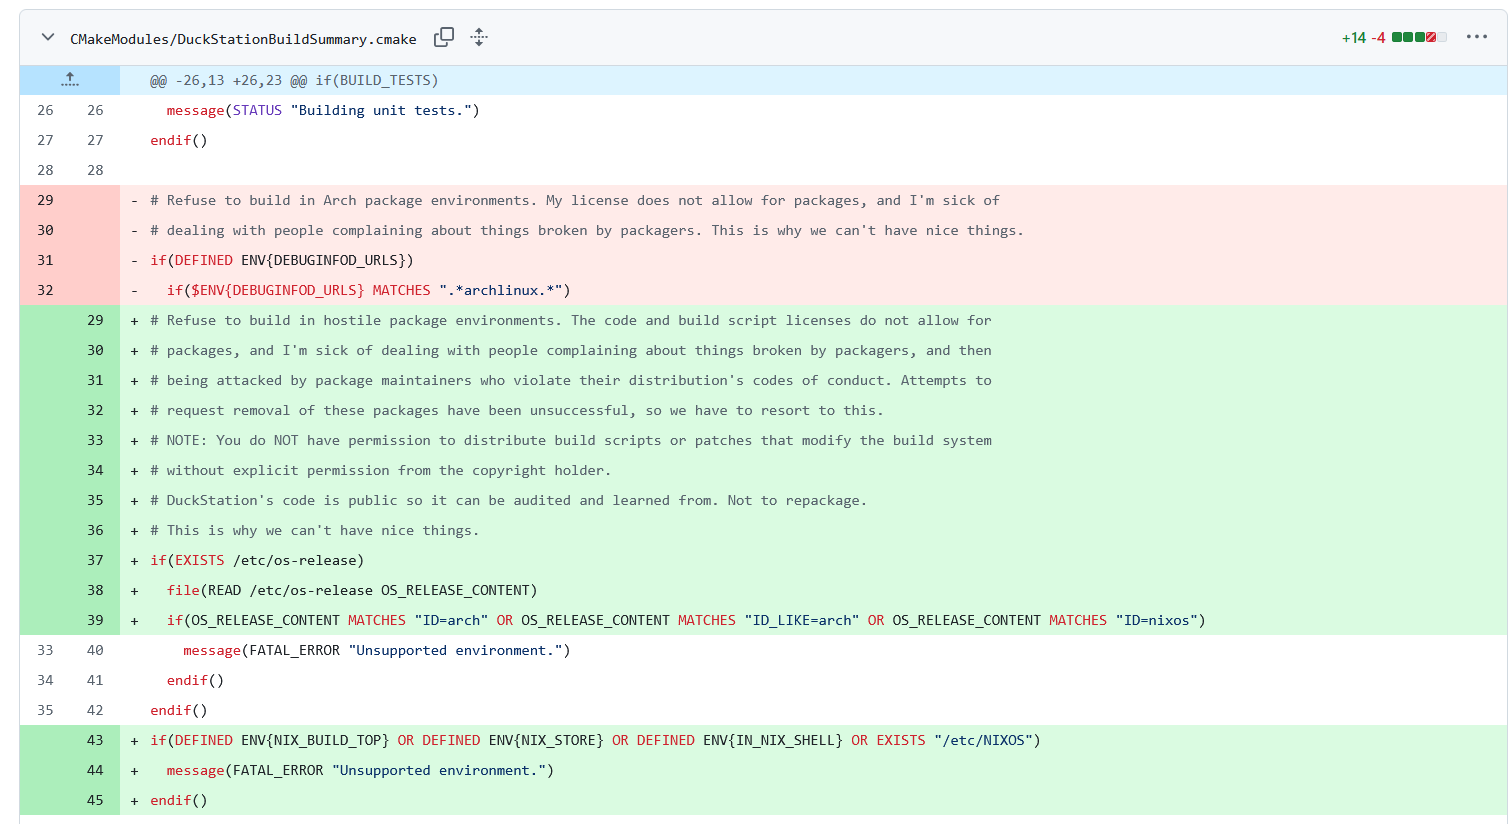Collapse the DuckStationBuildSummary.cmake diff with the chevron
Viewport: 1512px width, 824px height.
click(x=47, y=38)
